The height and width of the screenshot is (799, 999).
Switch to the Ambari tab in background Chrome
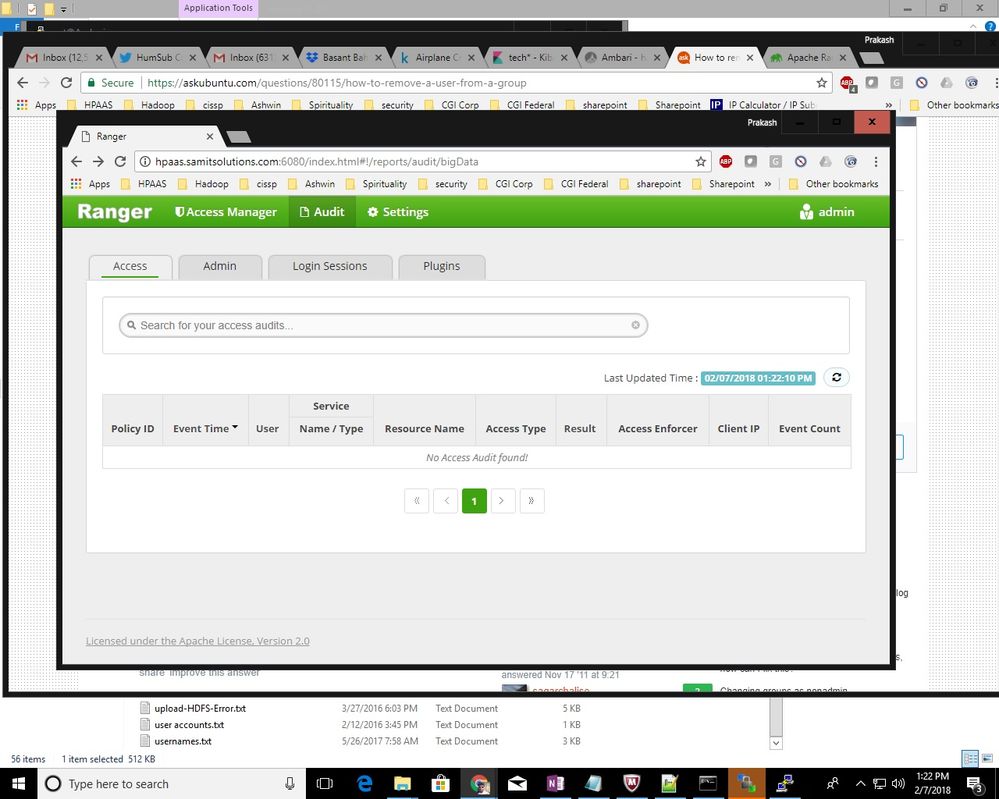click(x=624, y=57)
